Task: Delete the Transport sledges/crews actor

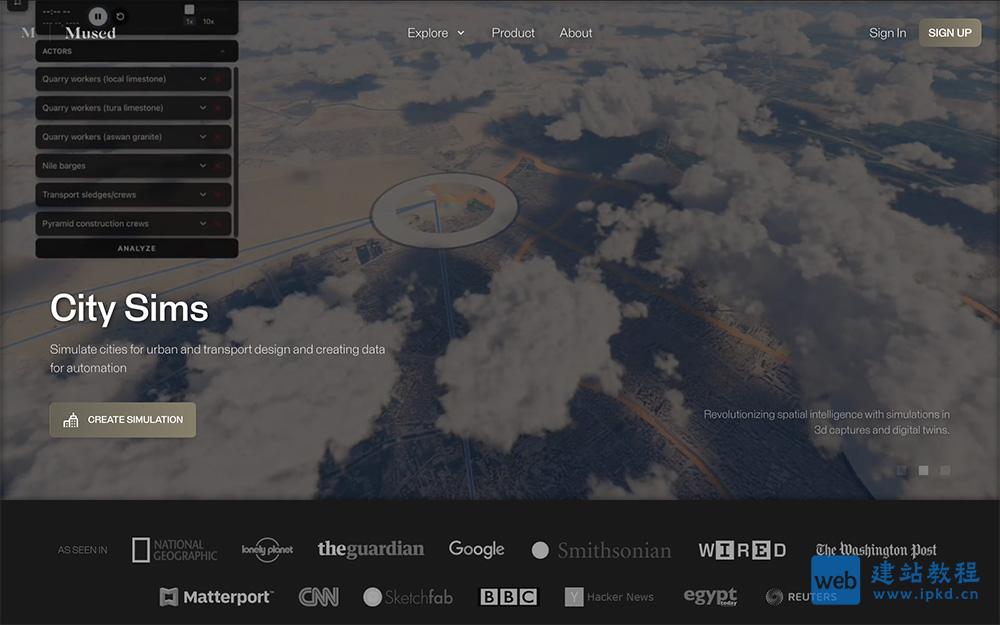Action: tap(218, 195)
